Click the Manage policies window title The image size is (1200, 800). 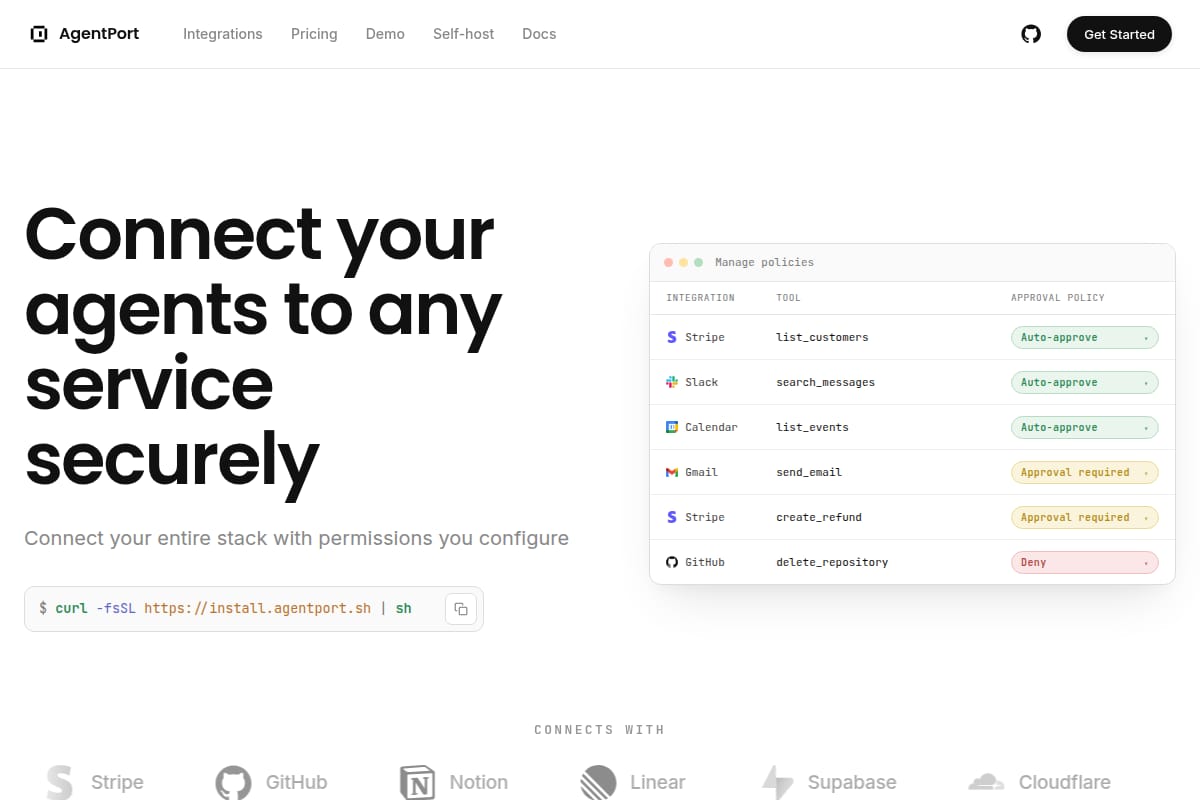coord(765,262)
